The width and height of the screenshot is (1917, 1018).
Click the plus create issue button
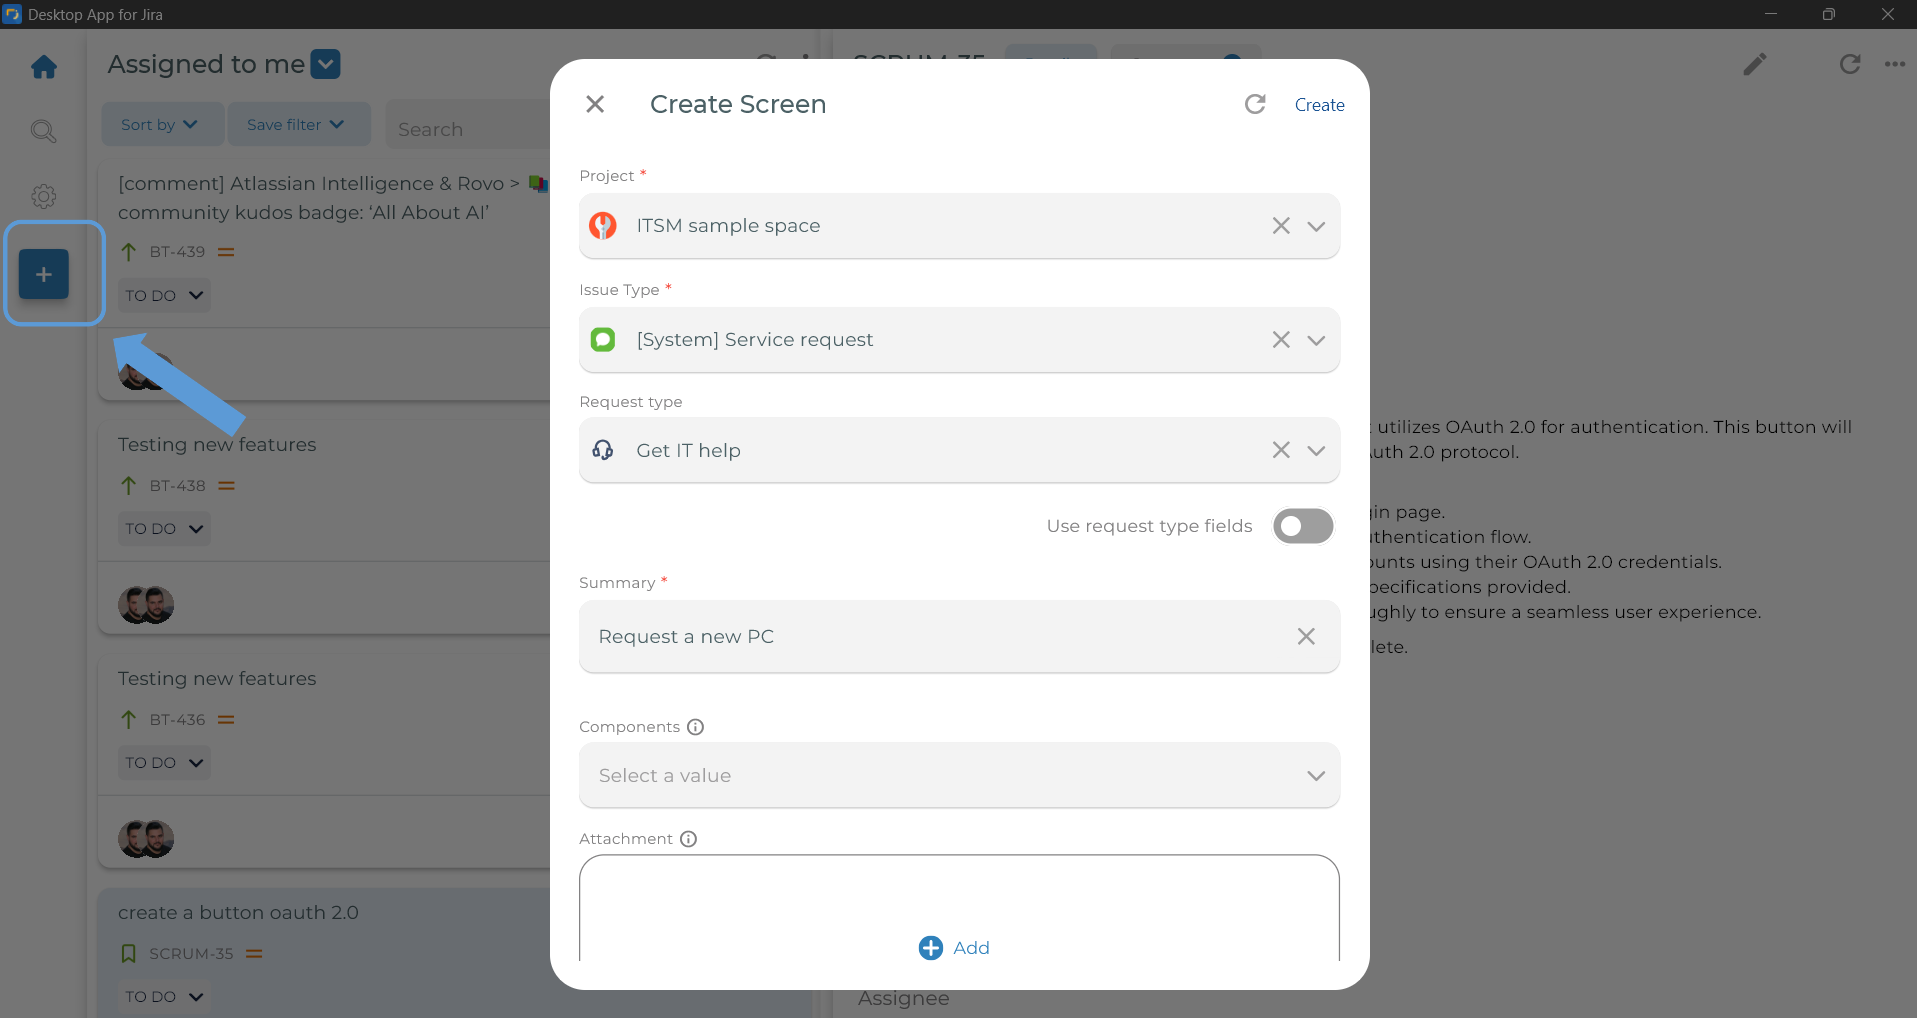coord(44,274)
